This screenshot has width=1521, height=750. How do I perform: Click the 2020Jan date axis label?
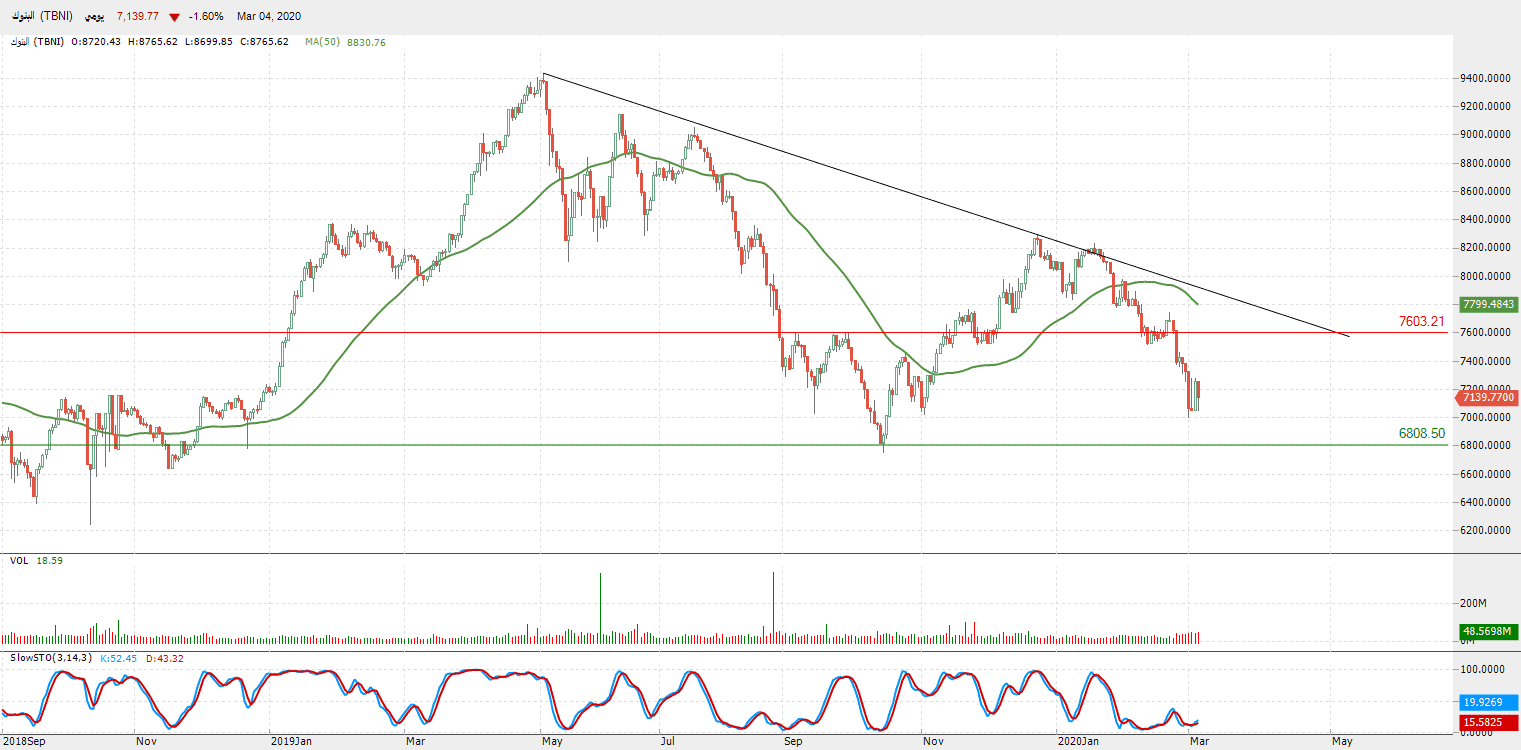pos(1079,741)
